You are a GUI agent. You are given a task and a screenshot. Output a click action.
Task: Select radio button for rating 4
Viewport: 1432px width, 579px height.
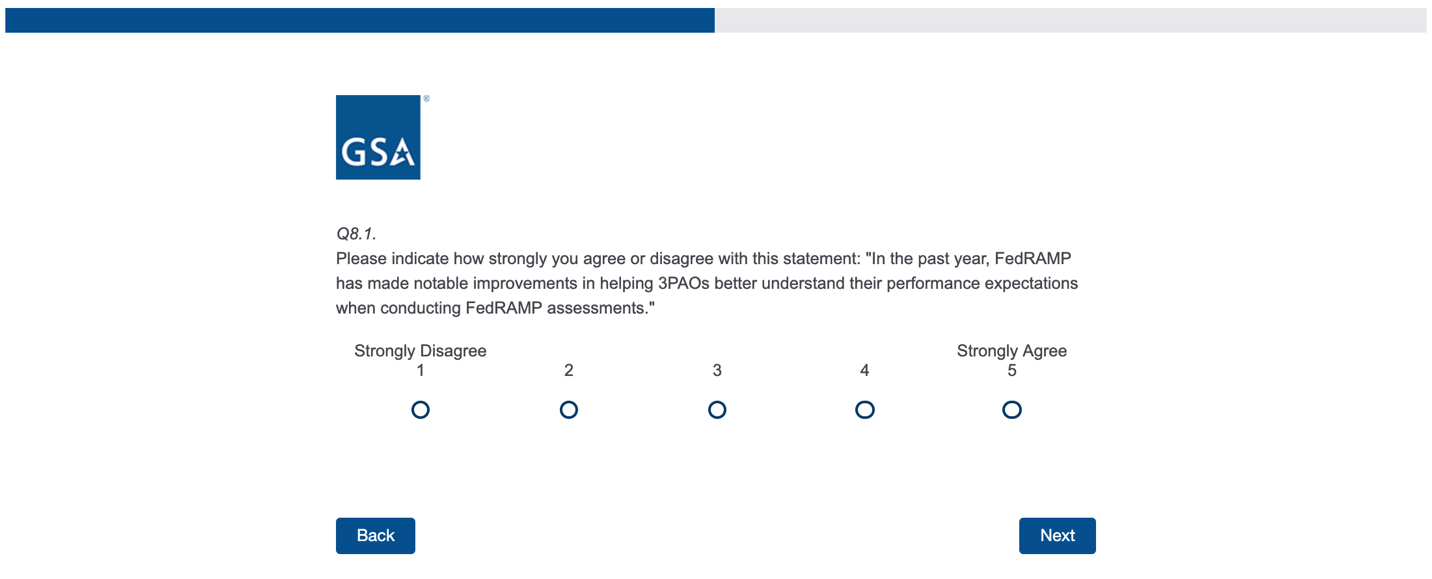point(865,410)
